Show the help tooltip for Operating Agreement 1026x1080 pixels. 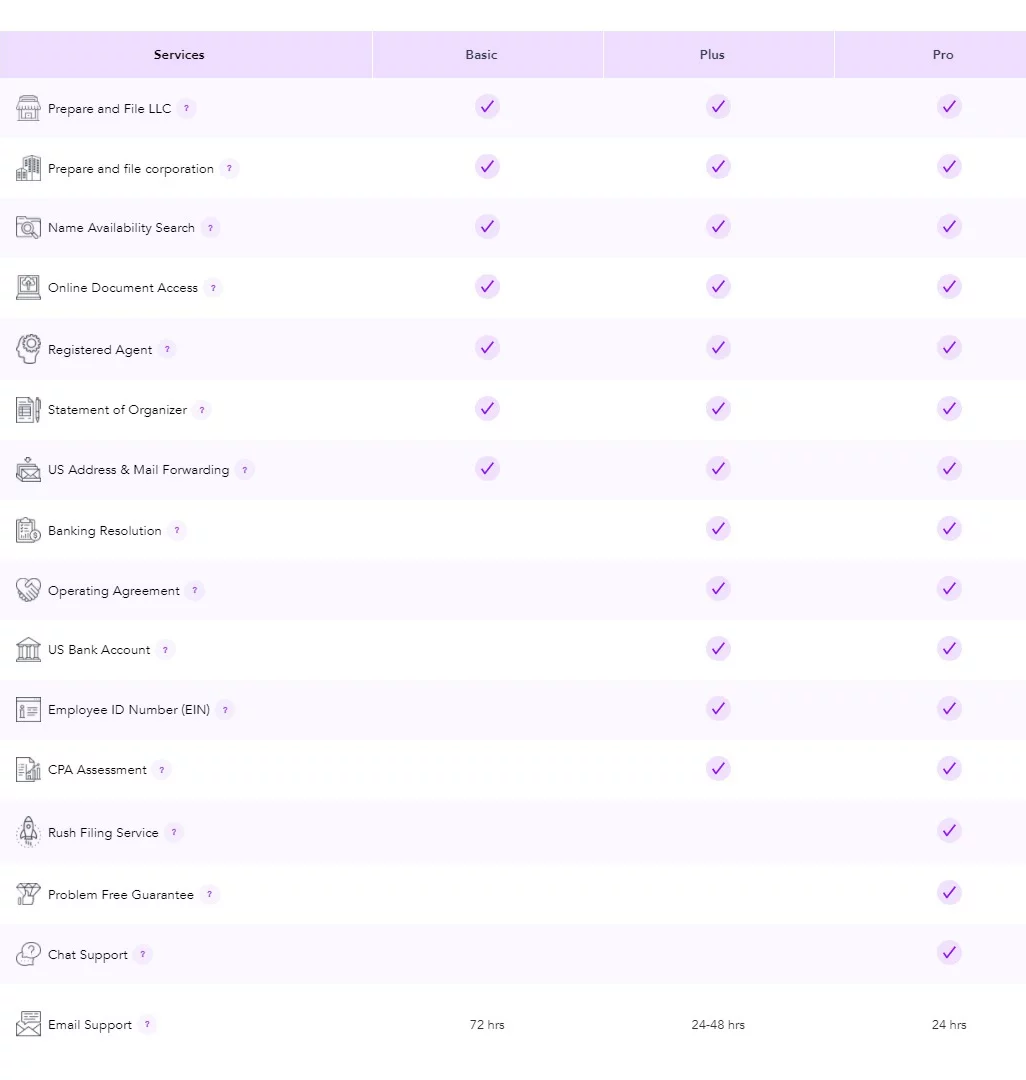(195, 591)
